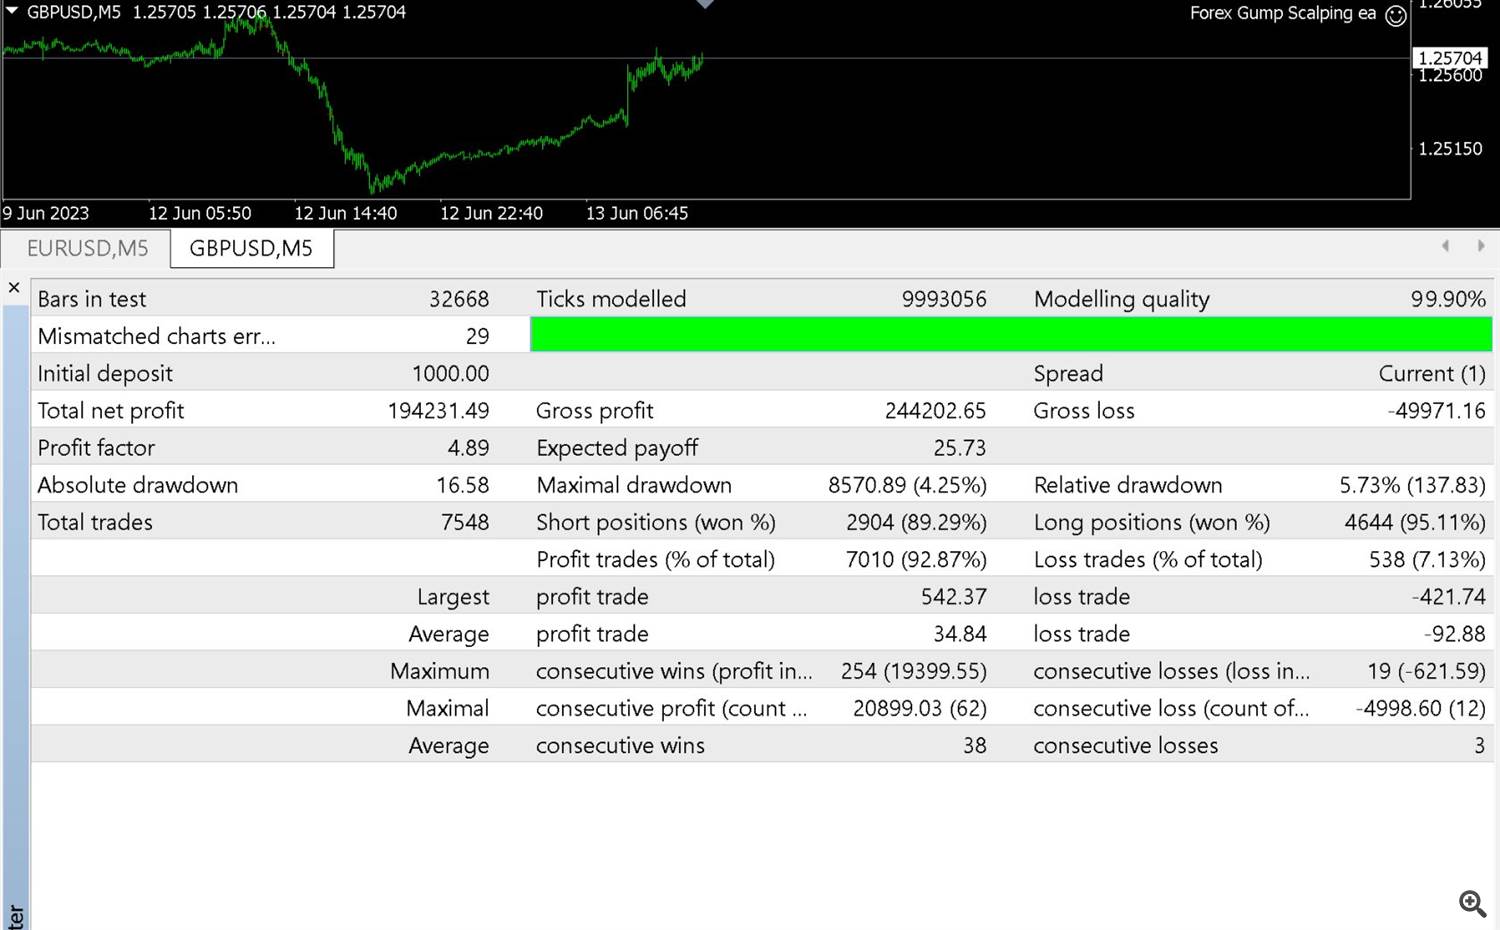The width and height of the screenshot is (1500, 930).
Task: Click the 1.25150 price scale level
Action: [x=1450, y=149]
